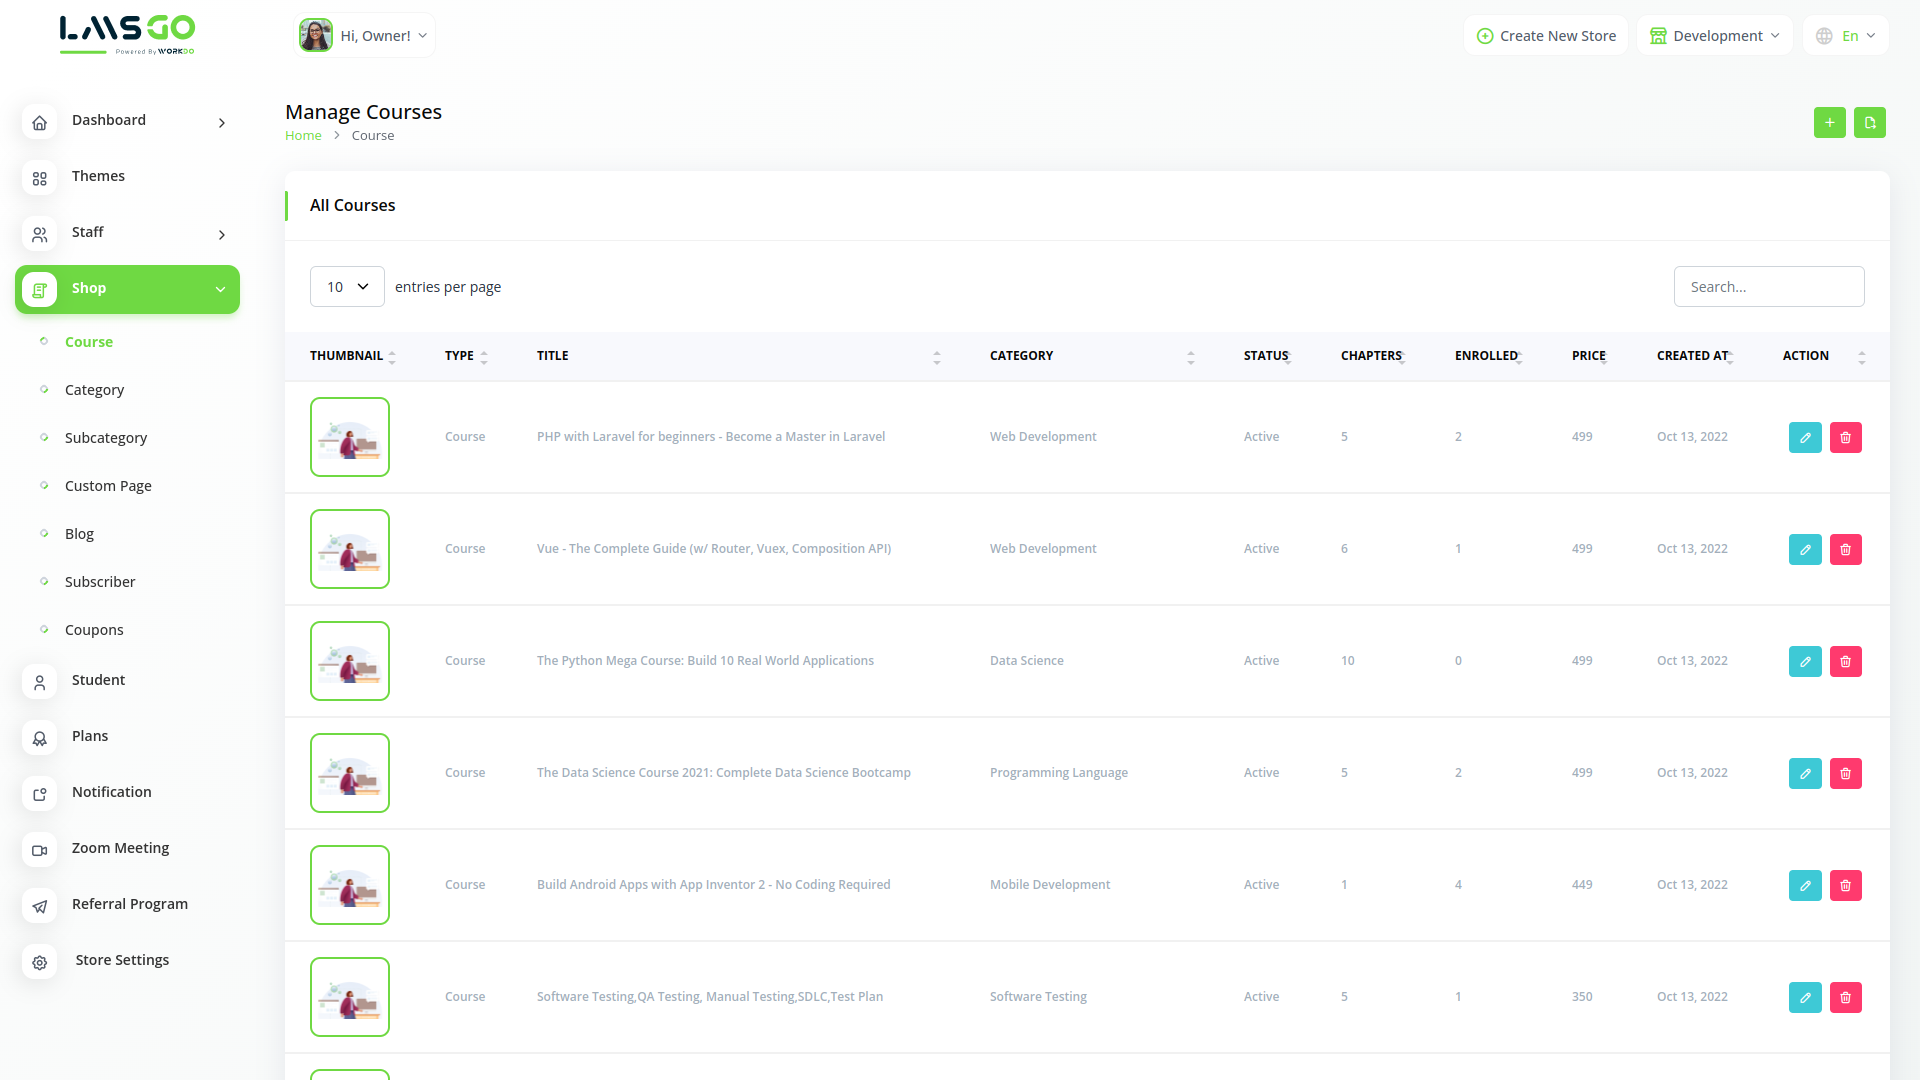Screen dimensions: 1920x1080
Task: Click the green plus add course icon
Action: pos(1829,123)
